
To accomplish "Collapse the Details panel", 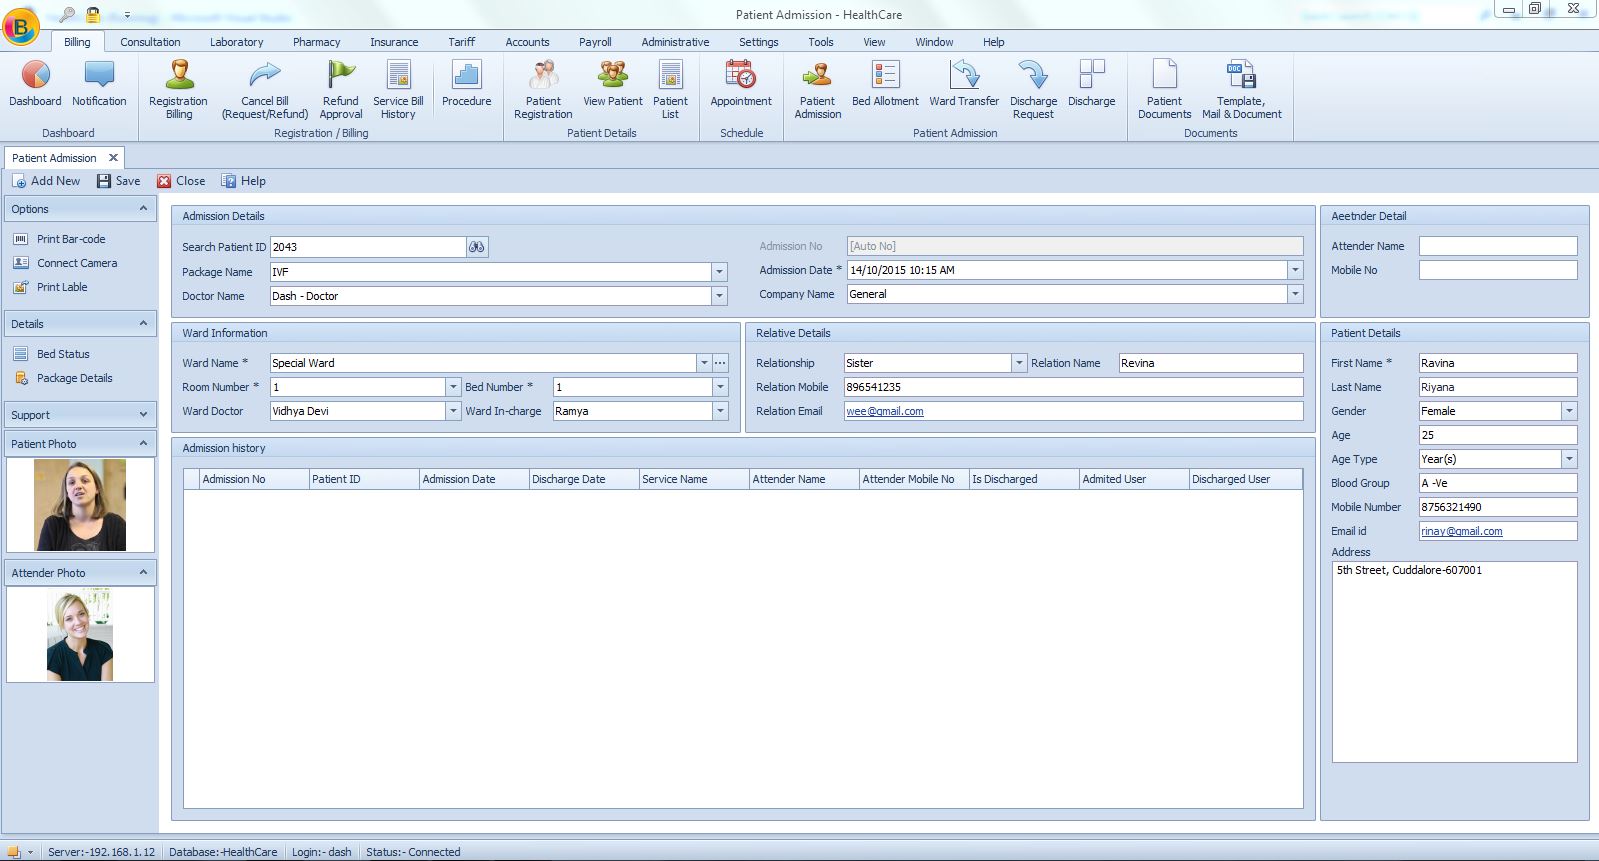I will (143, 323).
